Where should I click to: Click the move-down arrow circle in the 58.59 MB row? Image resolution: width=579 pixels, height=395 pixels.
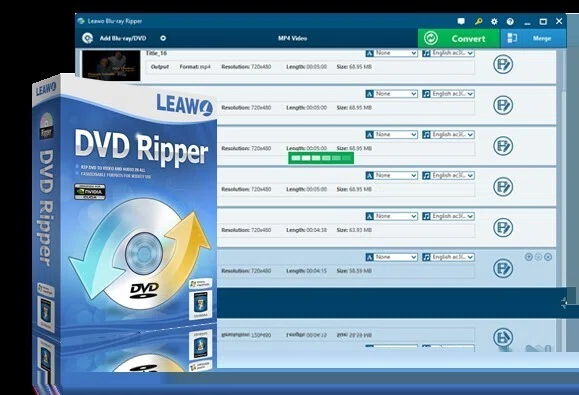point(538,257)
